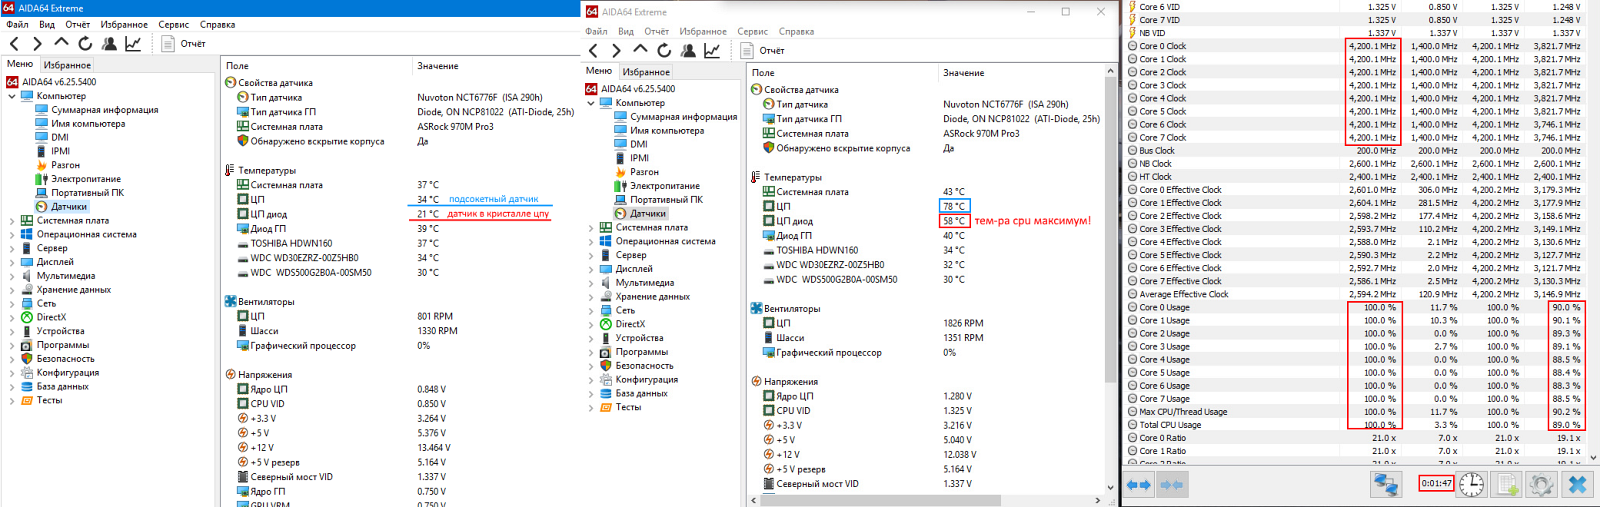Click logging sheet icon in sensor panel
The height and width of the screenshot is (507, 1600).
[x=1507, y=485]
